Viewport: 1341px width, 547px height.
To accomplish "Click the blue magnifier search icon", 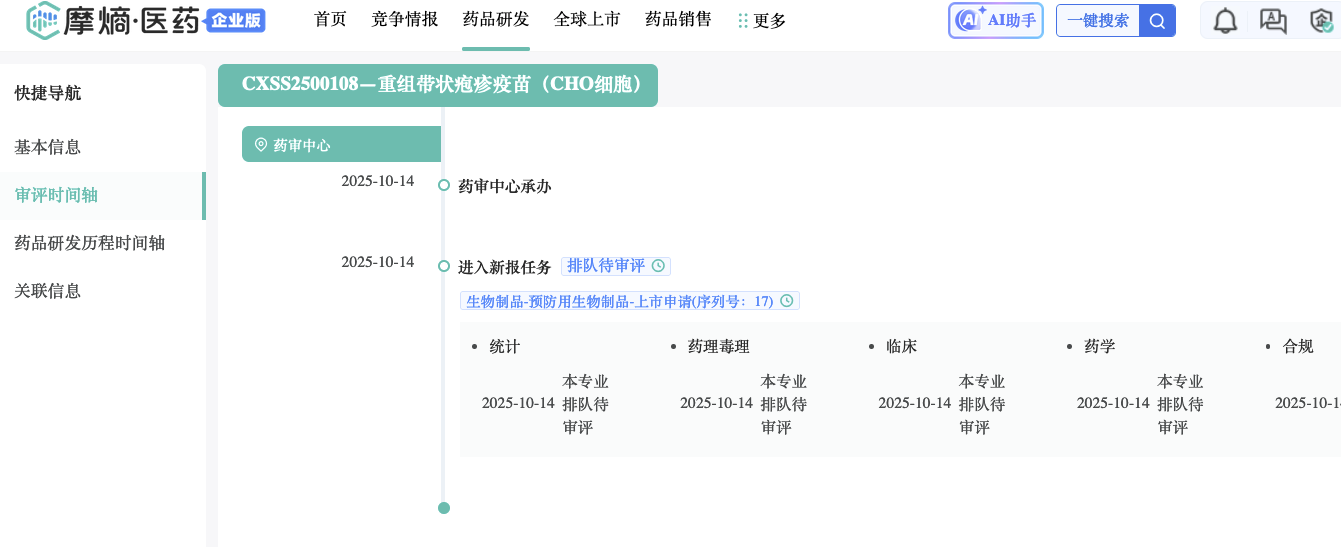I will click(1157, 21).
